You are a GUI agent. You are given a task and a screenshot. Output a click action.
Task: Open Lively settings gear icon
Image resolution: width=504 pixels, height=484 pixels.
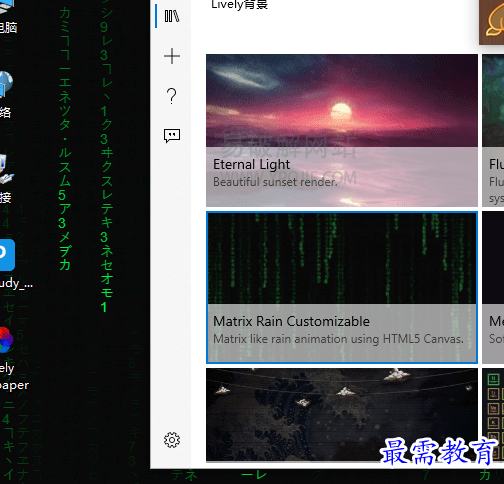pos(172,440)
